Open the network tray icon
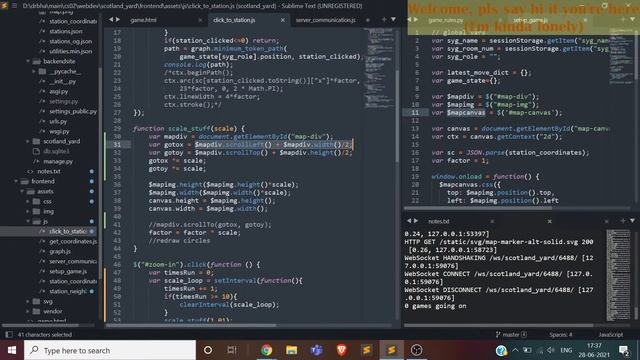The width and height of the screenshot is (640, 360). [x=540, y=350]
